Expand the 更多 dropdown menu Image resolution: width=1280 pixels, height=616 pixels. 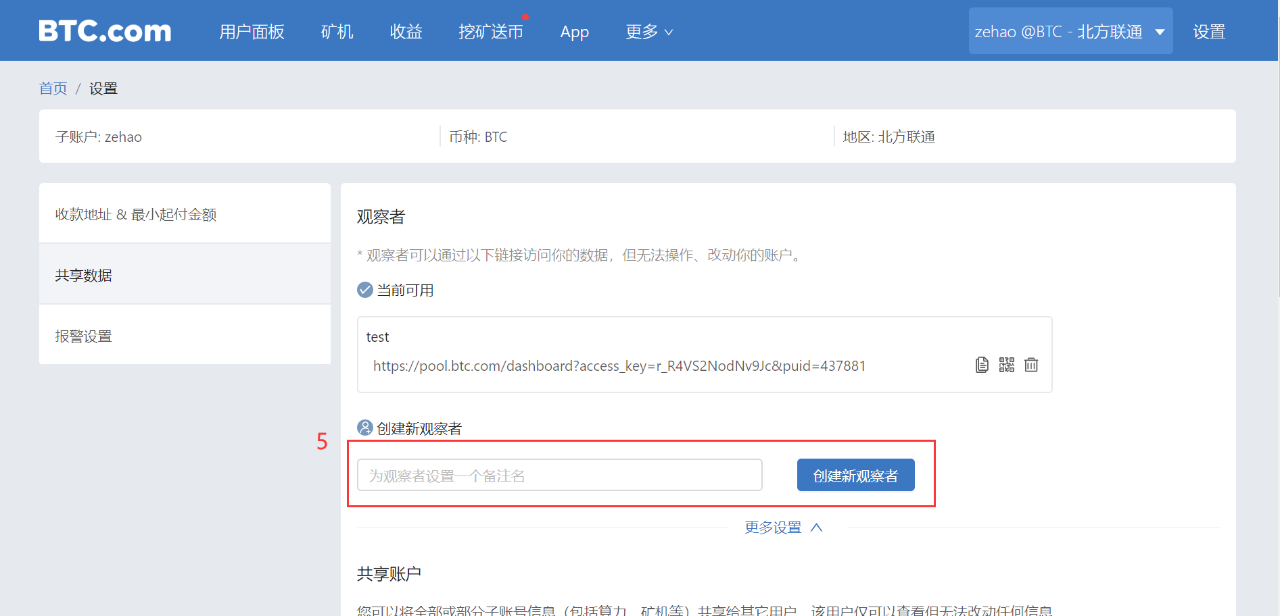coord(649,31)
